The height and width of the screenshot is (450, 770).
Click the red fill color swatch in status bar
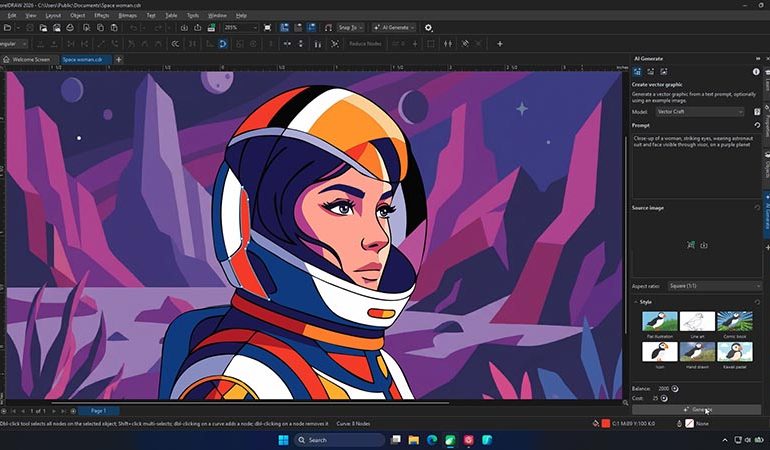pos(605,423)
